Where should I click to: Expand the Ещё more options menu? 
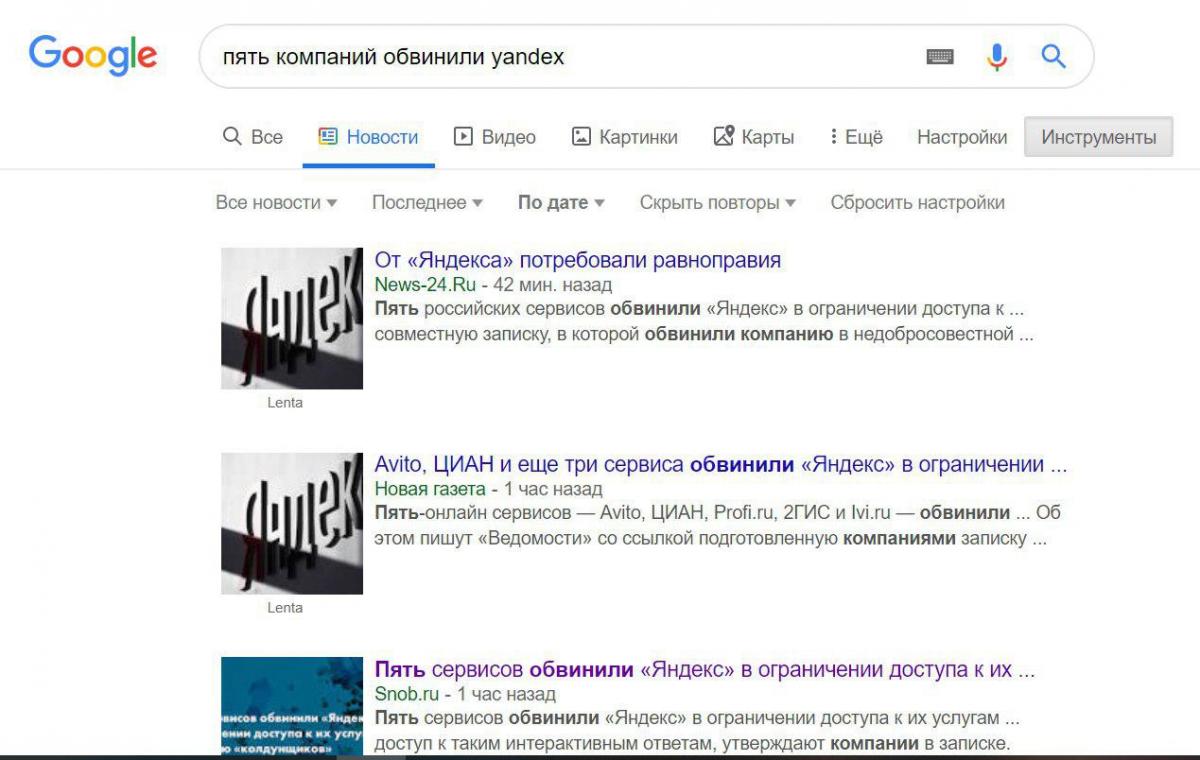click(x=856, y=137)
